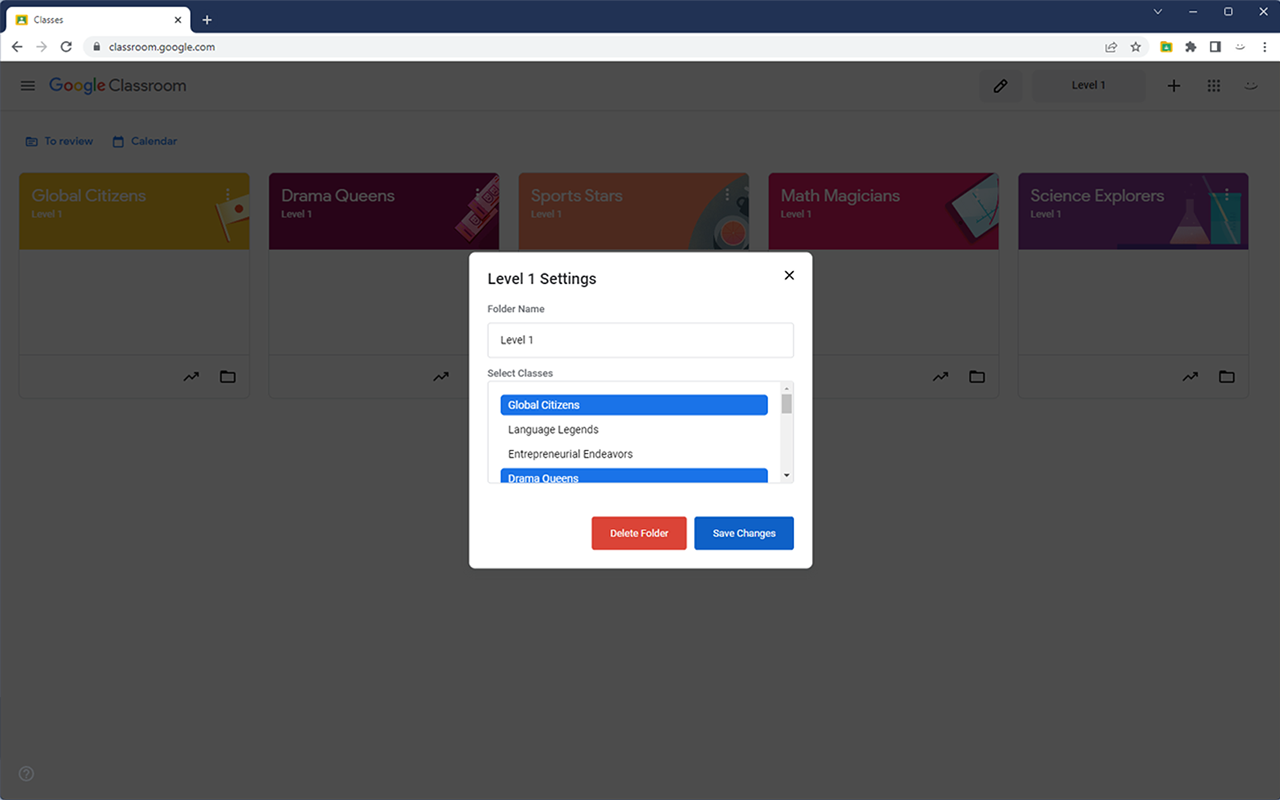The image size is (1280, 800).
Task: Open the Extensions puzzle icon
Action: pos(1191,47)
